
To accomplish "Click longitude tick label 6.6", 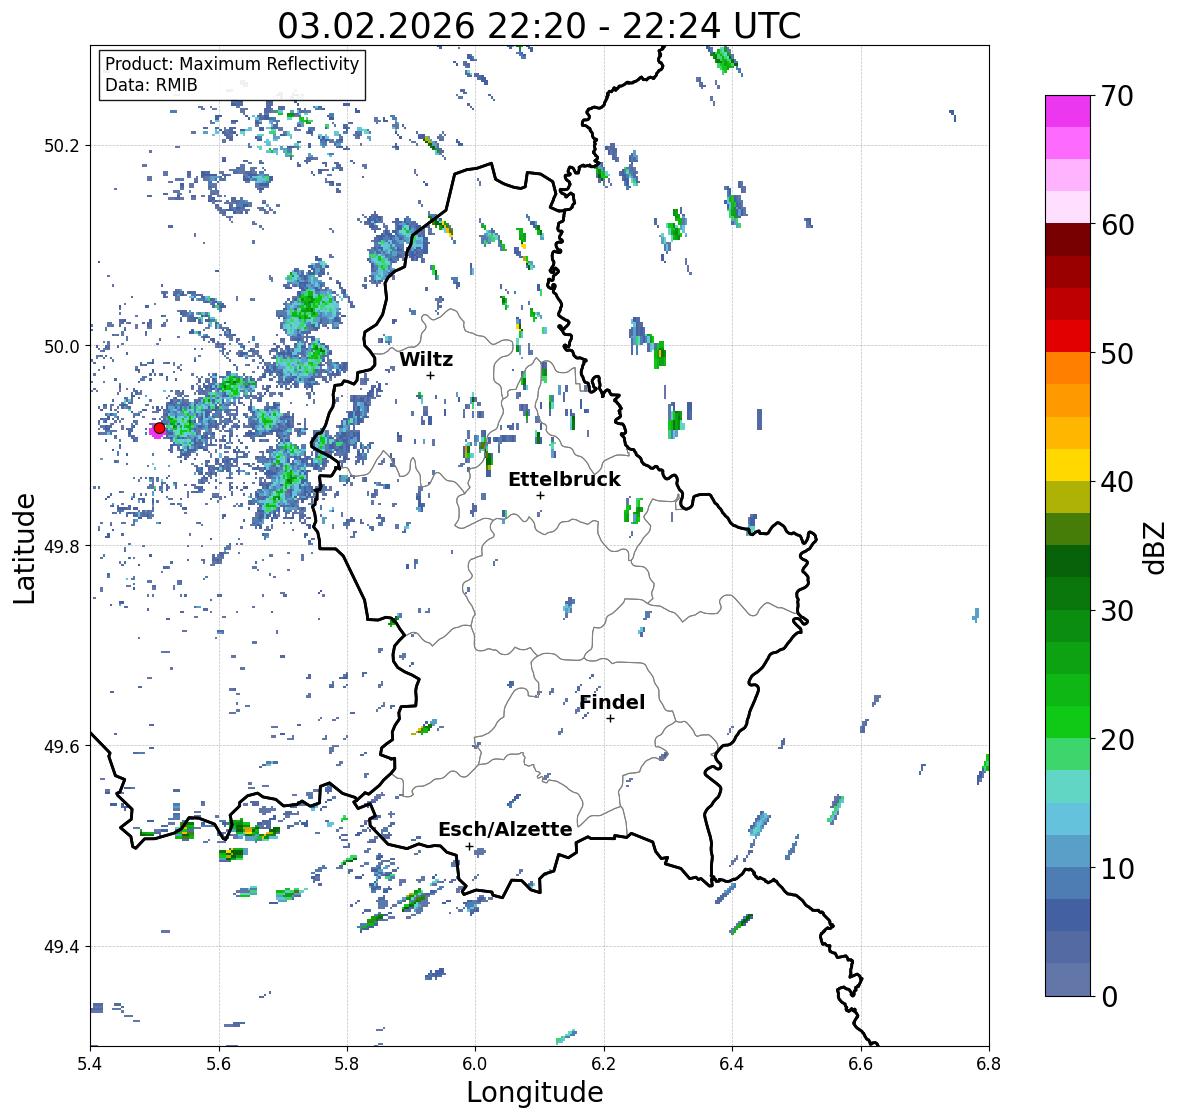I will (861, 1064).
